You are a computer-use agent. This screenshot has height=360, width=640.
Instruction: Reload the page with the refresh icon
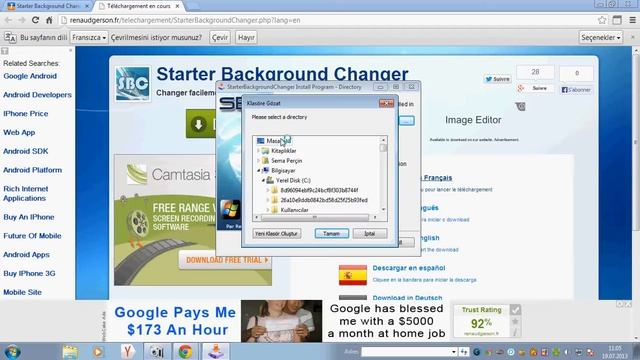click(x=36, y=20)
